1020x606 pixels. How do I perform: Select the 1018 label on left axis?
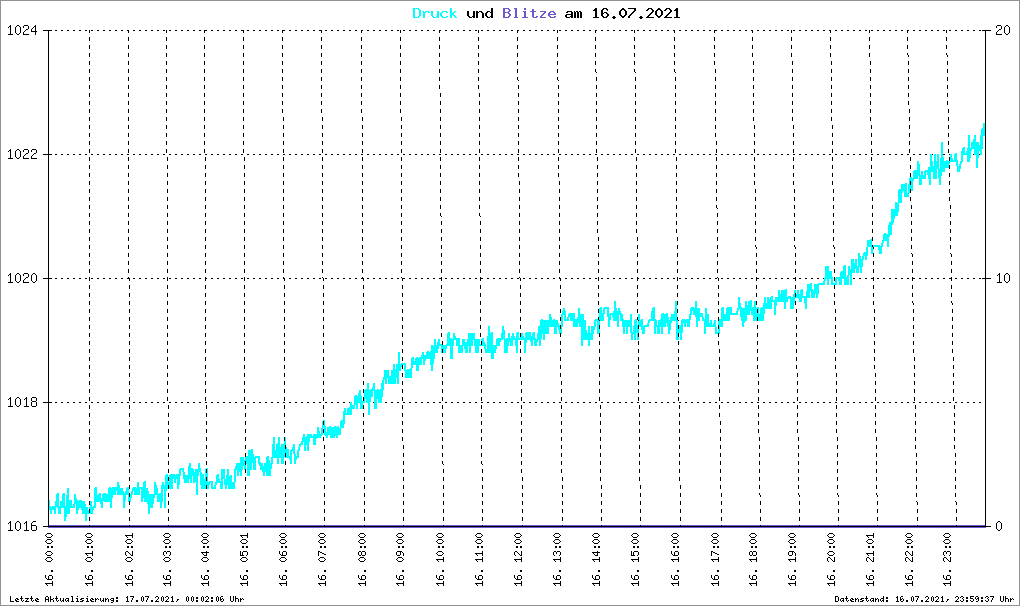pyautogui.click(x=20, y=402)
